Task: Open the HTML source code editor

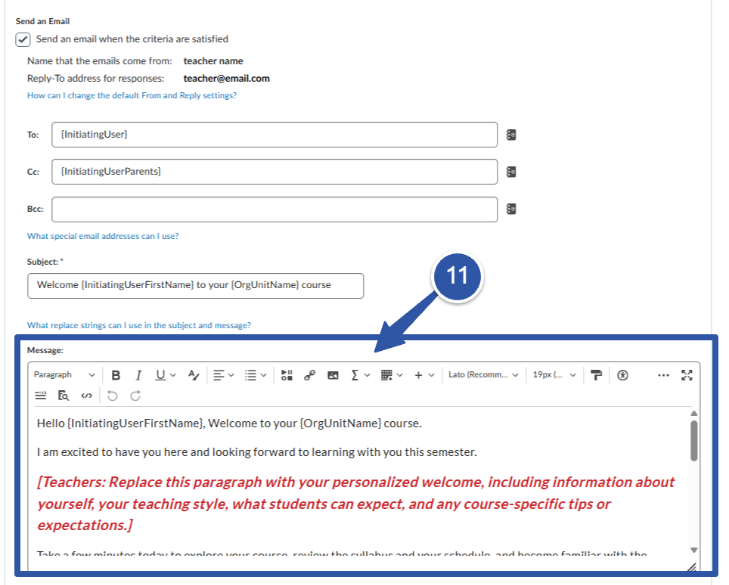Action: point(86,396)
